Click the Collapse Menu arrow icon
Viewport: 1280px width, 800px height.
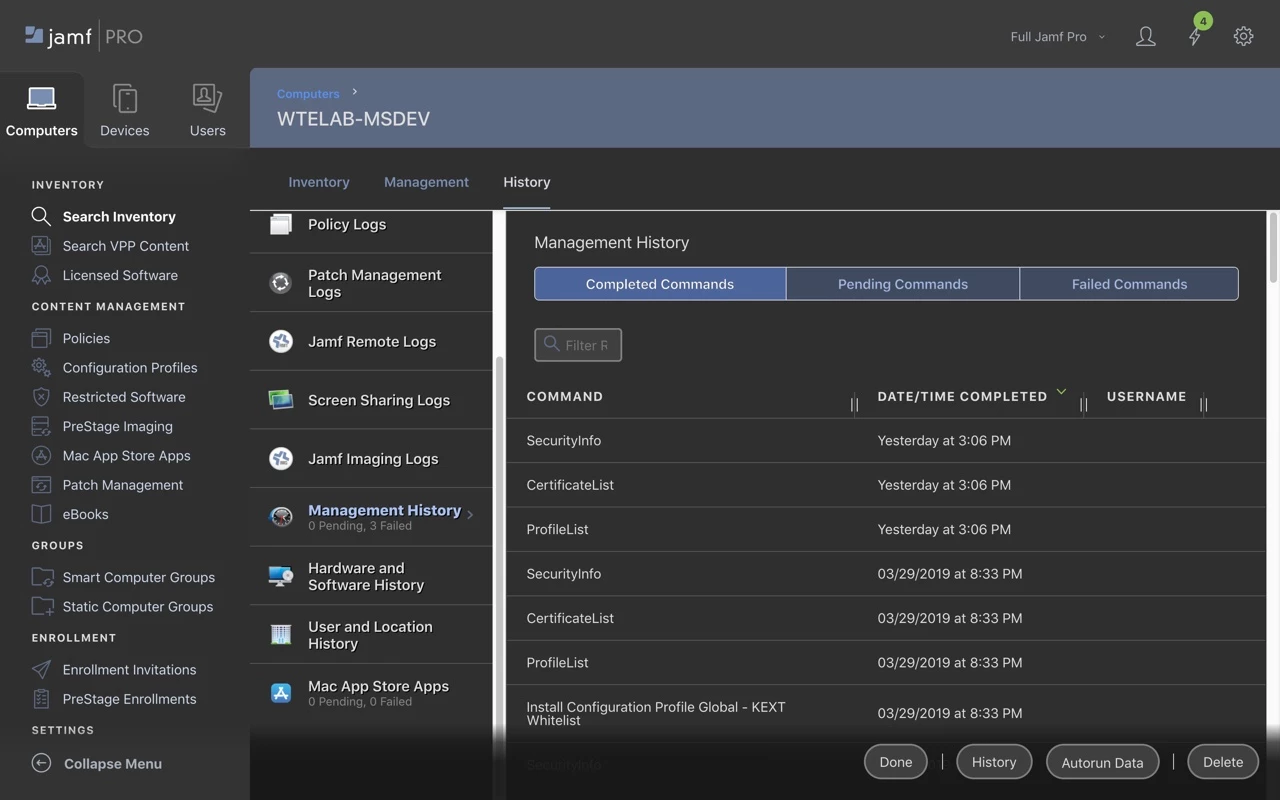point(41,763)
